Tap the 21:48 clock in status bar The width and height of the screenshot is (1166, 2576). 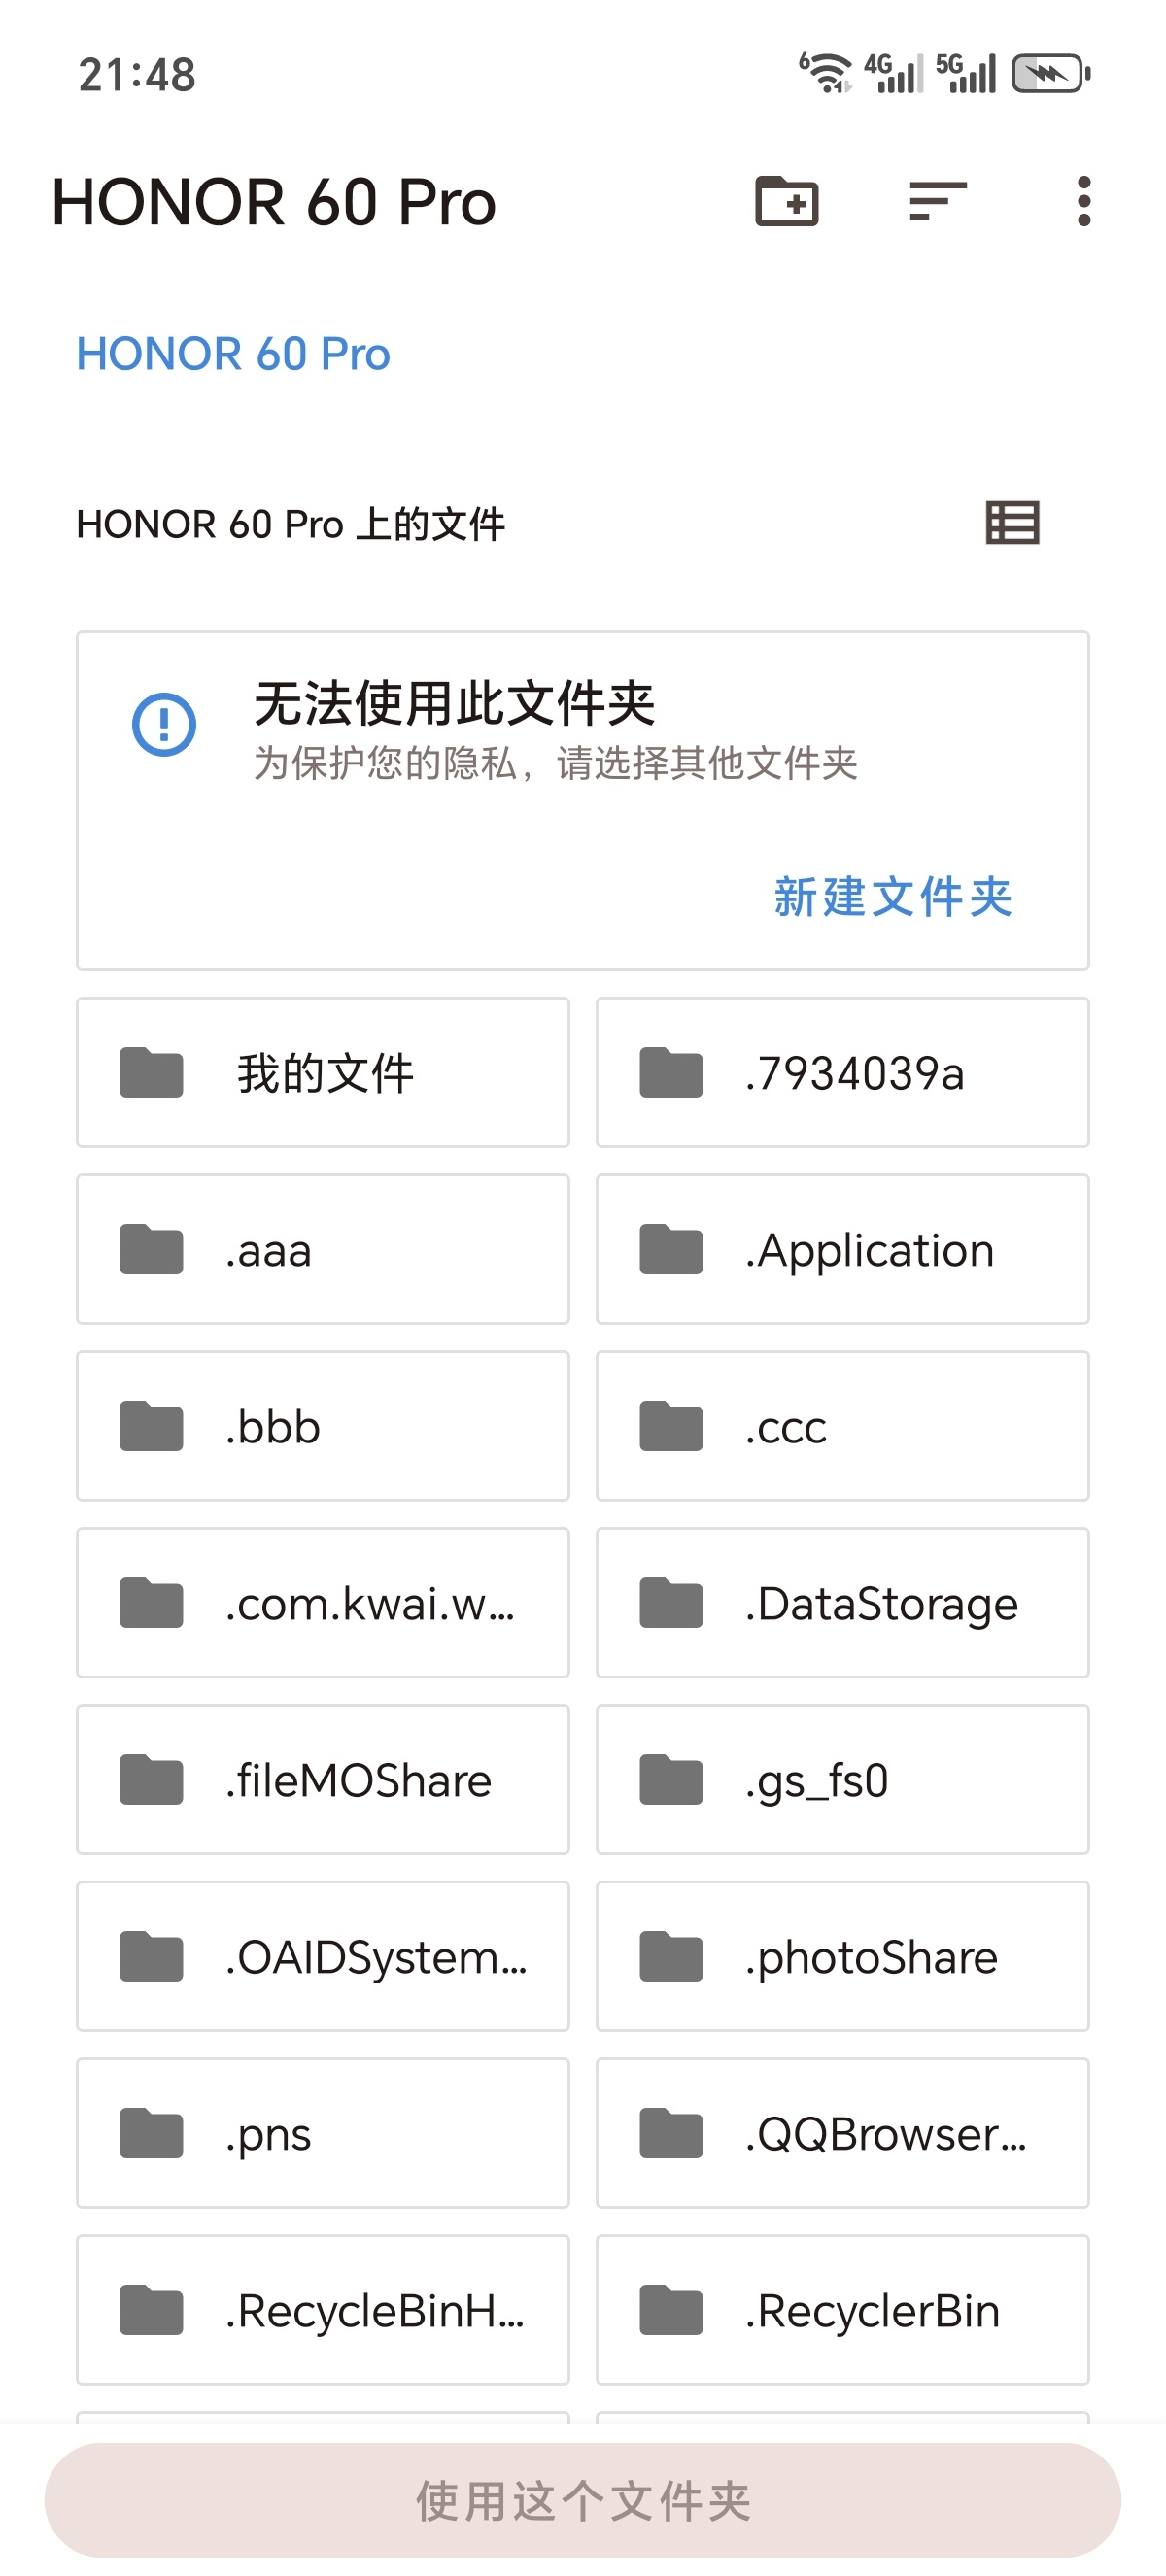pyautogui.click(x=137, y=75)
